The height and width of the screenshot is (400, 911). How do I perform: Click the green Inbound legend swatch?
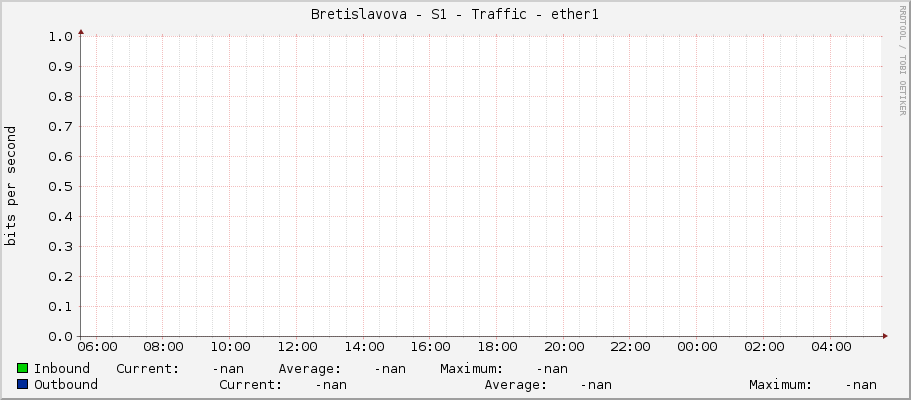(x=23, y=369)
